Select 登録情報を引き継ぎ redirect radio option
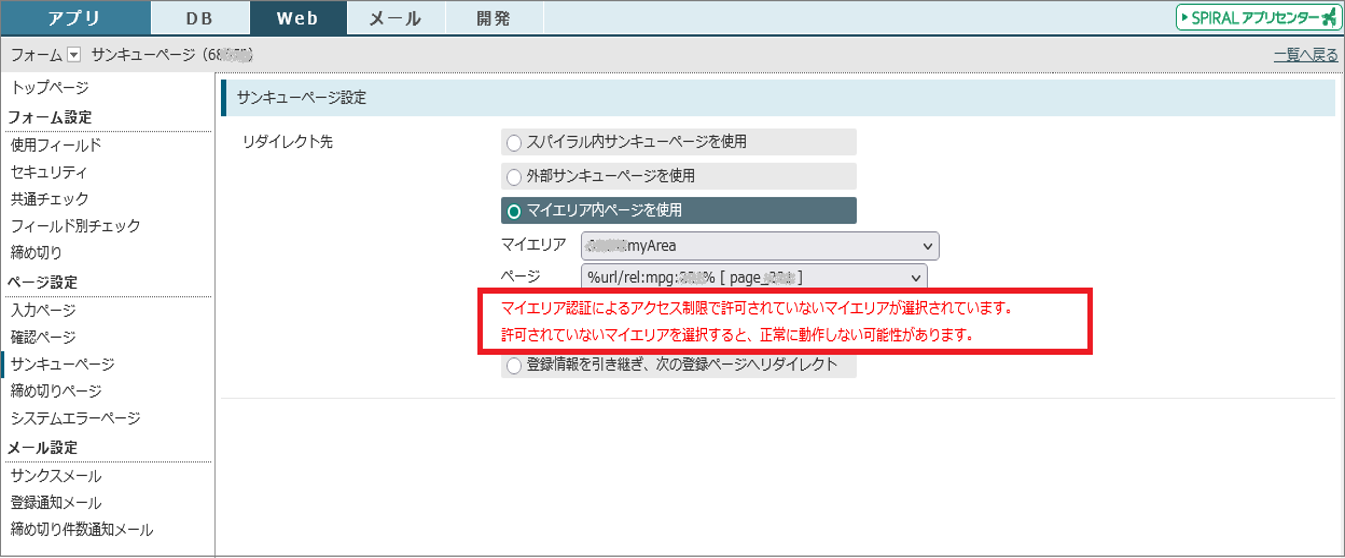 514,366
